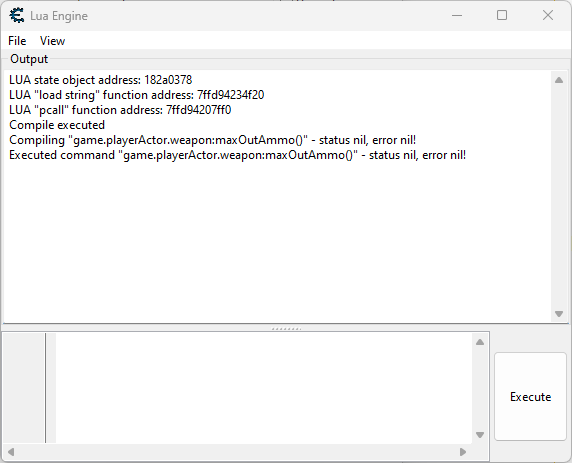Click the script editor's scroll-down arrow
Viewport: 572px width, 463px height.
click(x=480, y=435)
